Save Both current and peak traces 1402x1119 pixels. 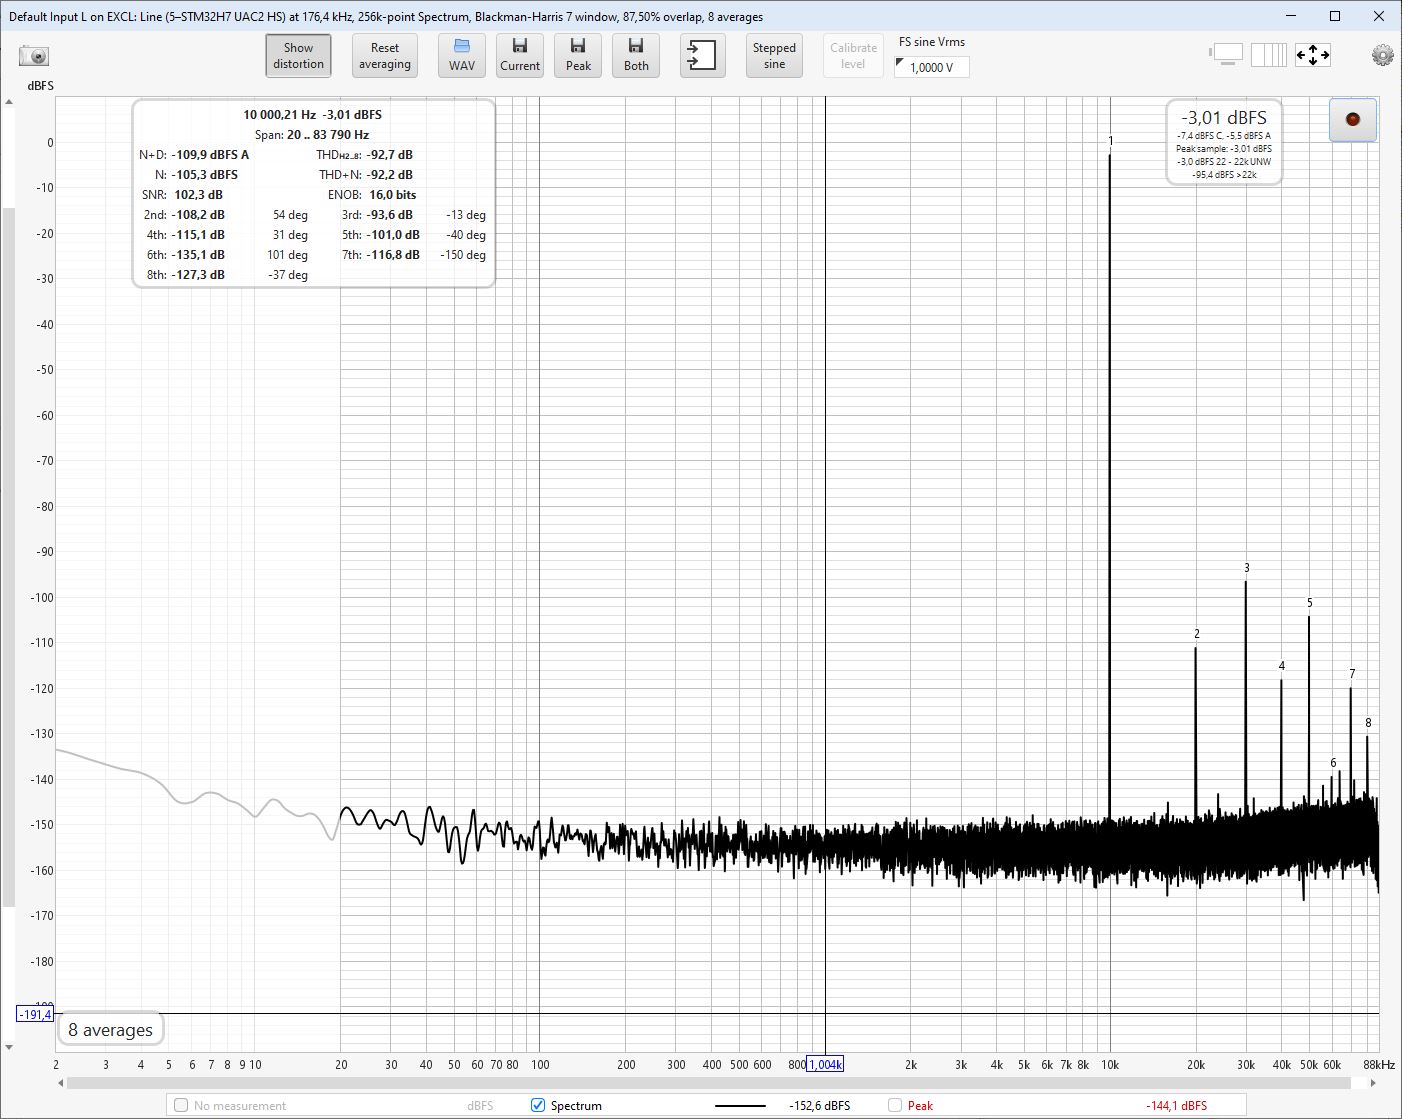(636, 56)
